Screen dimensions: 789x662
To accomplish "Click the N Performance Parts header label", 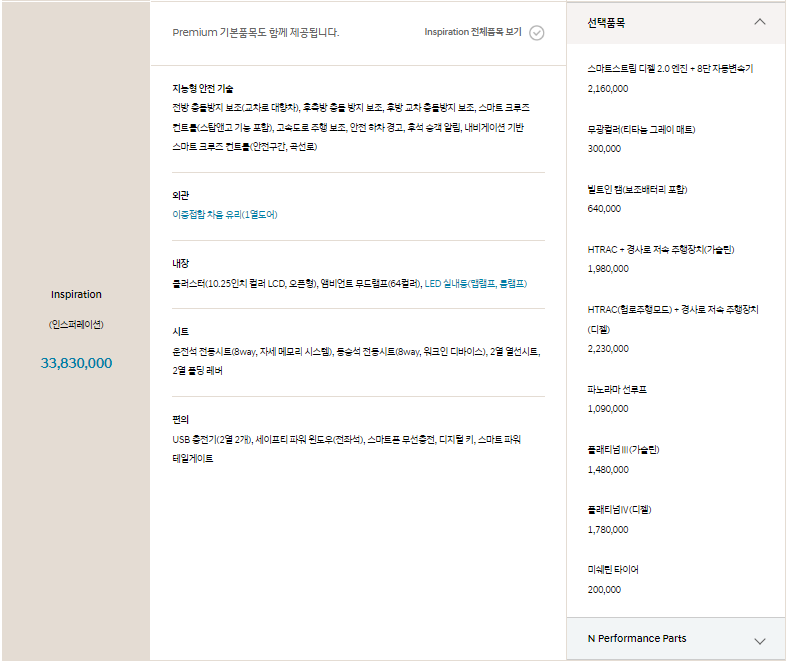I will pos(637,638).
